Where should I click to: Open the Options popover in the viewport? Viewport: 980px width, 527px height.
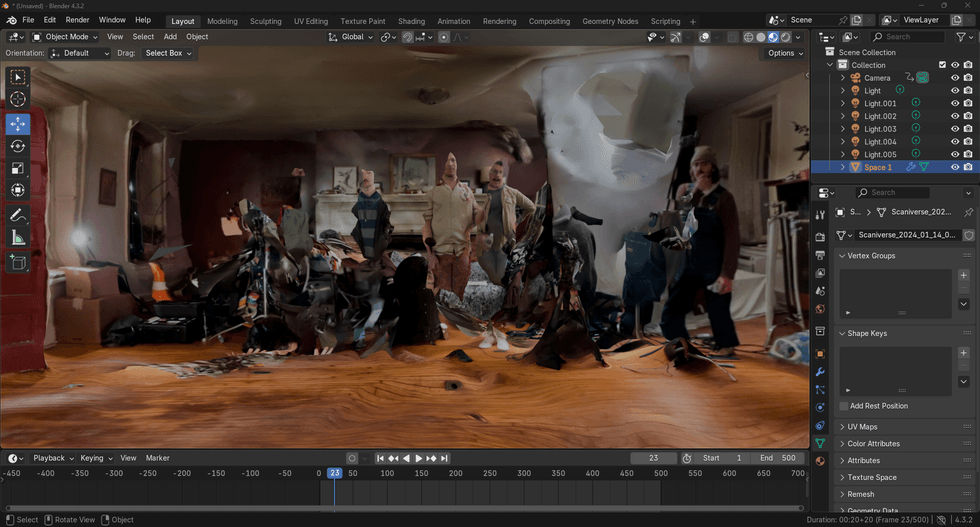coord(784,53)
